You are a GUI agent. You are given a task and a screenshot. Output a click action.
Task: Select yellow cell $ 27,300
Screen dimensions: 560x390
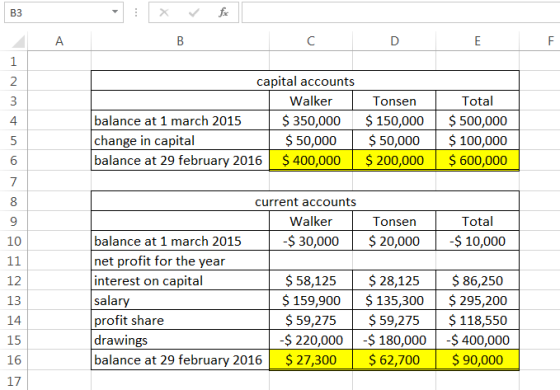click(311, 360)
